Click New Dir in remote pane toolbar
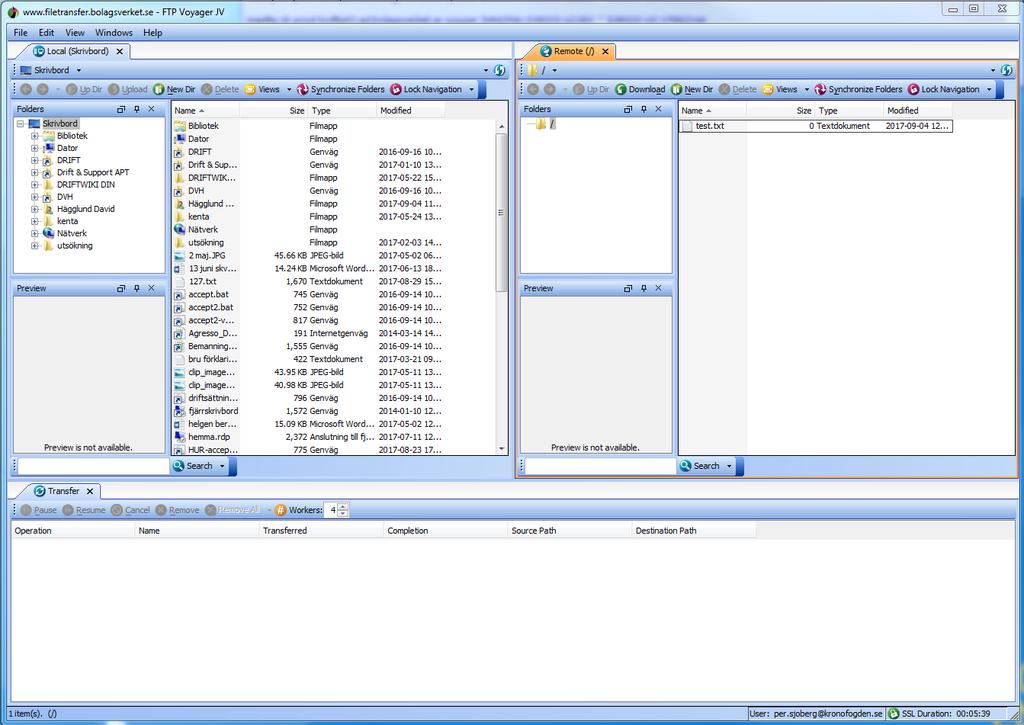 click(x=692, y=89)
